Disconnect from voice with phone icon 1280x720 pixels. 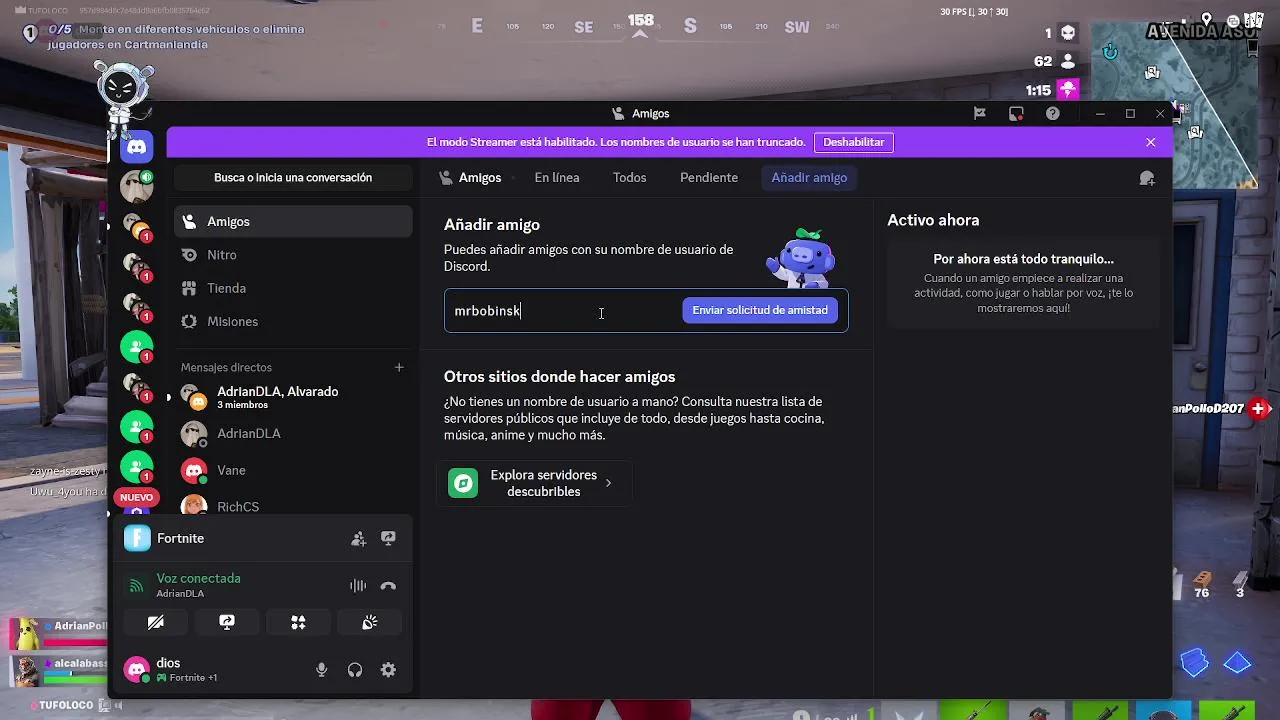(389, 586)
